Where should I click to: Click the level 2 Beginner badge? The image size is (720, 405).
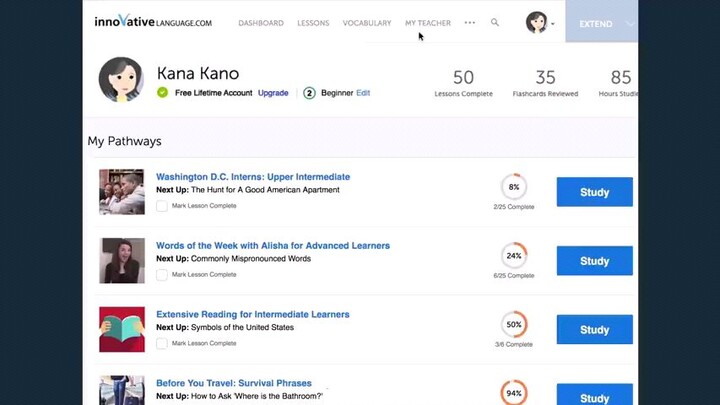pos(310,93)
